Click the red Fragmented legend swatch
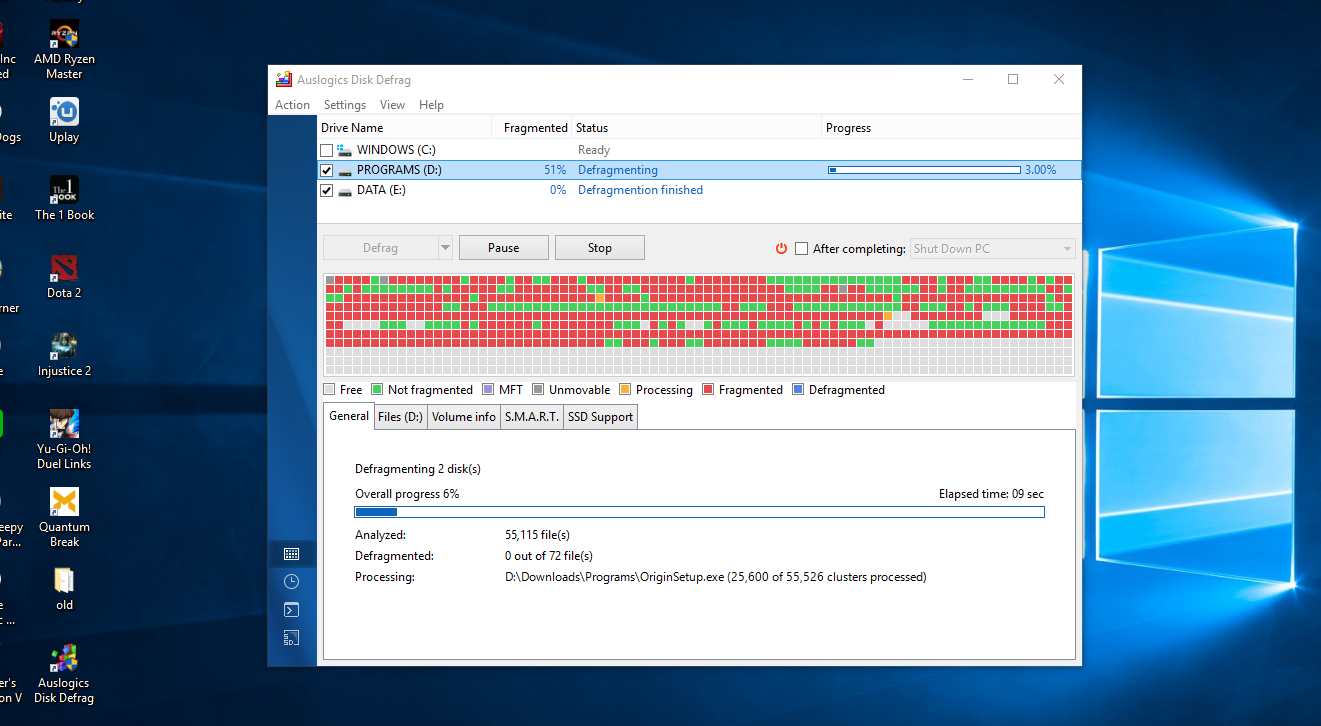The image size is (1321, 726). pos(708,390)
